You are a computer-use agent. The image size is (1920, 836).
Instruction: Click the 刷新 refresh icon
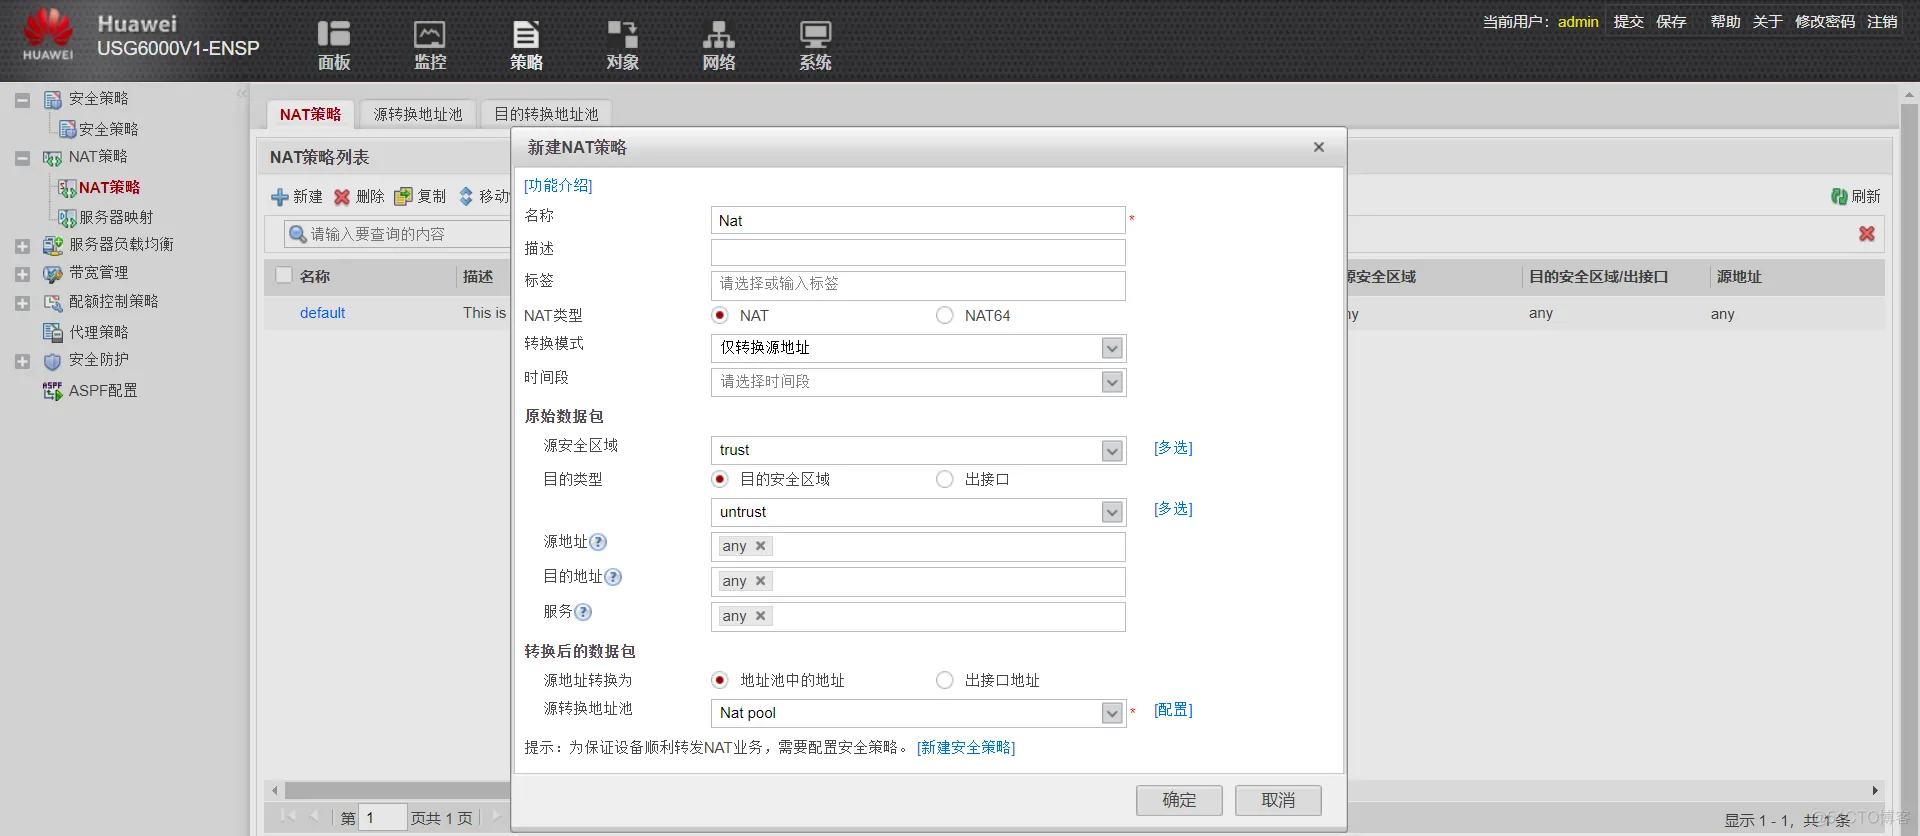(x=1839, y=197)
